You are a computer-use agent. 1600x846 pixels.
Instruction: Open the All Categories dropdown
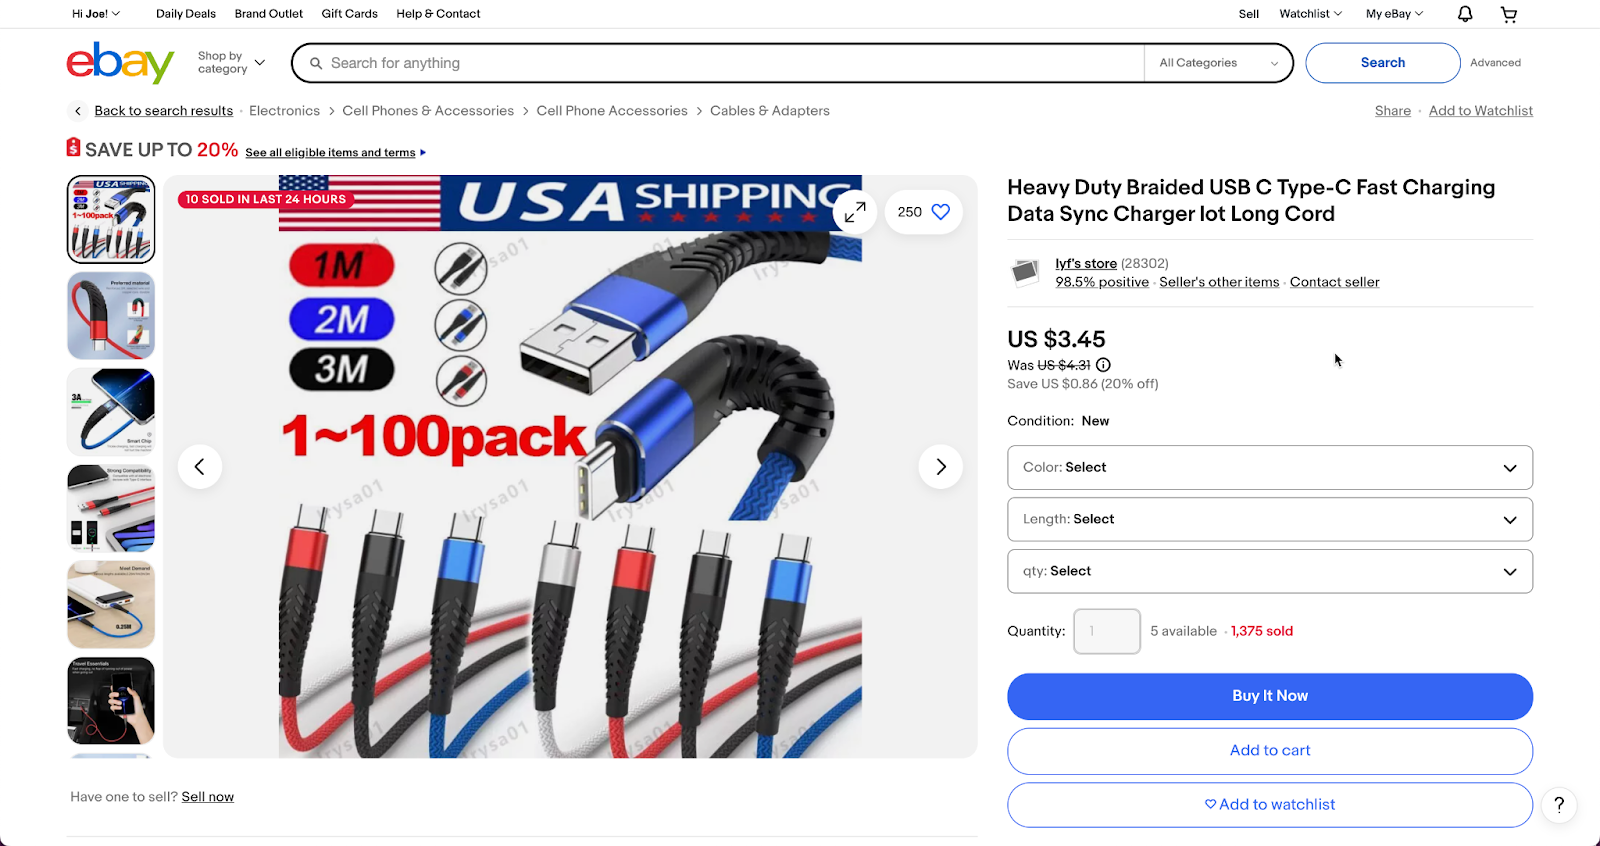1218,63
